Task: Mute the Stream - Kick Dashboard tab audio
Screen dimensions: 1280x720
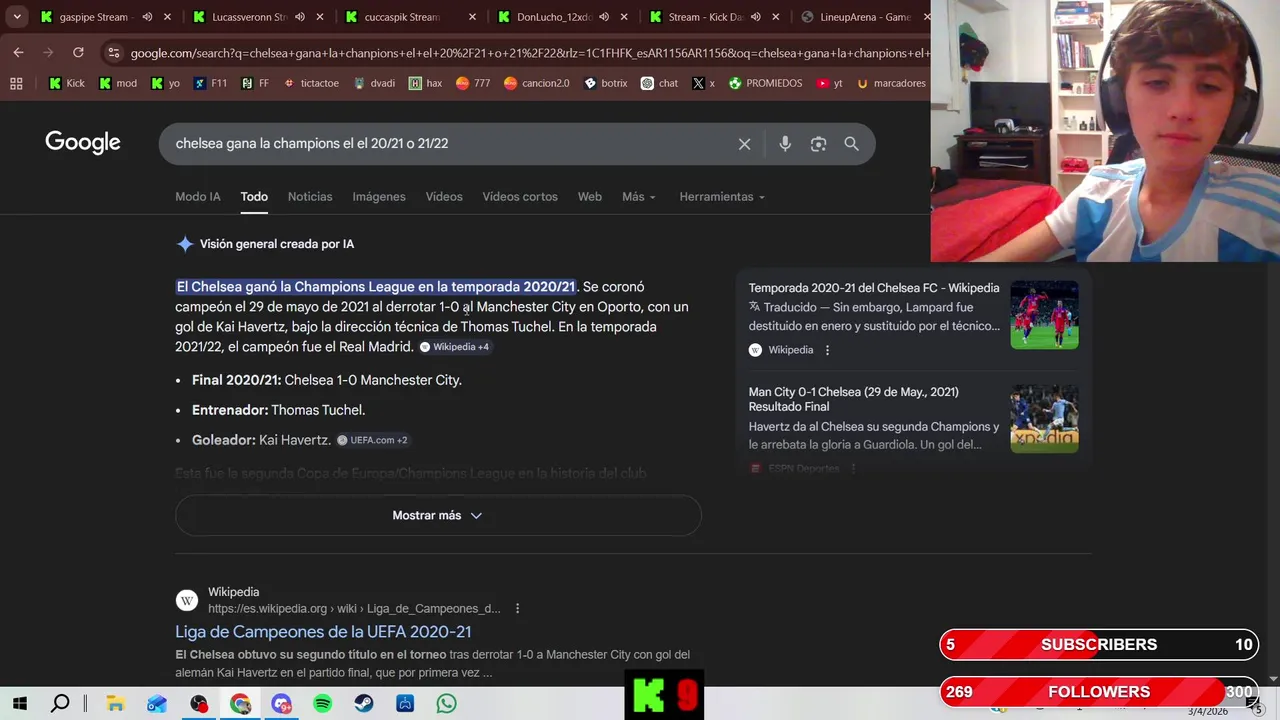Action: point(755,17)
